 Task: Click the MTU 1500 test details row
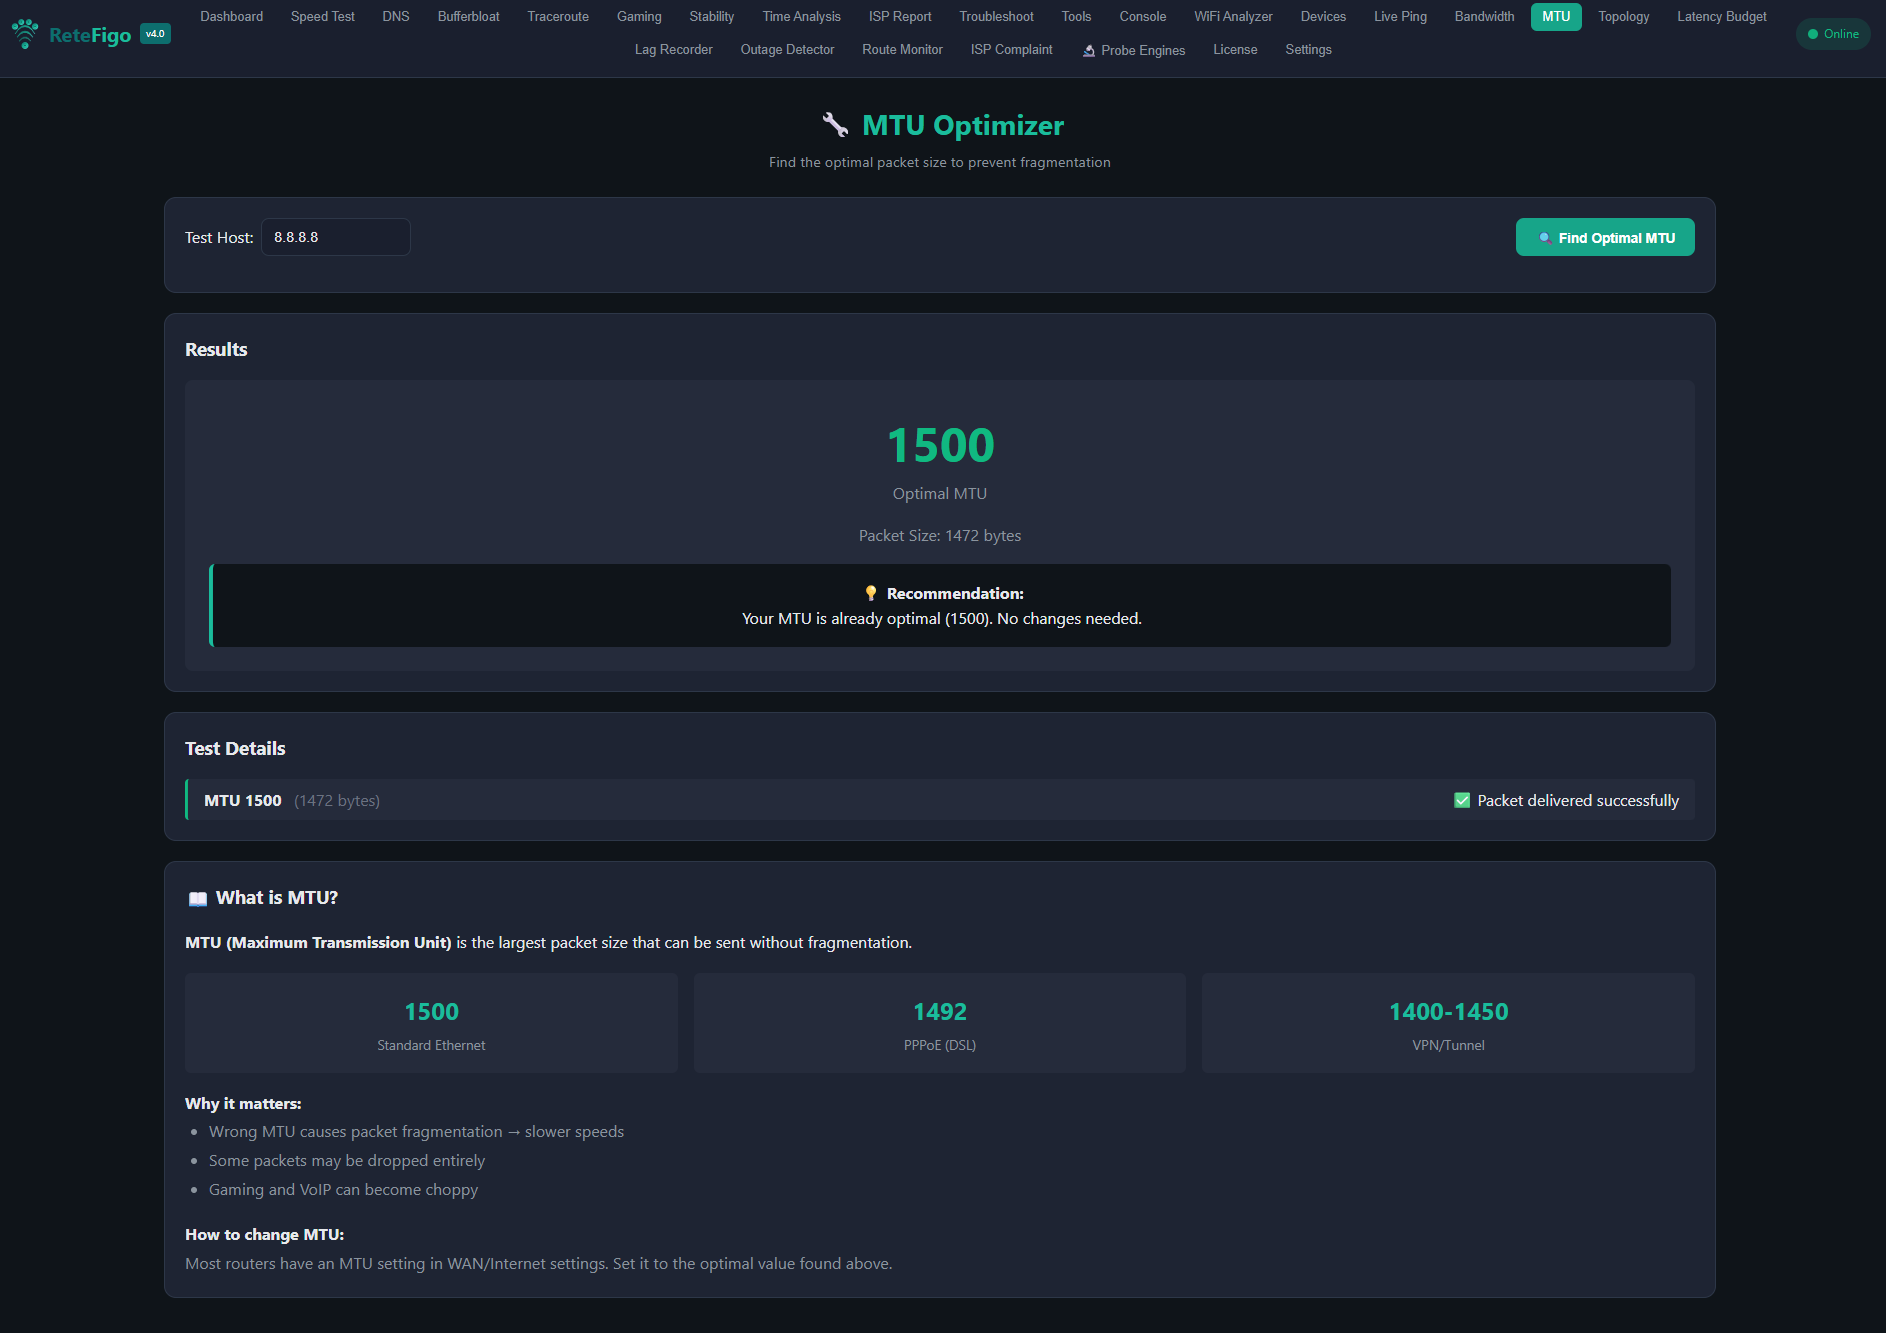point(939,800)
